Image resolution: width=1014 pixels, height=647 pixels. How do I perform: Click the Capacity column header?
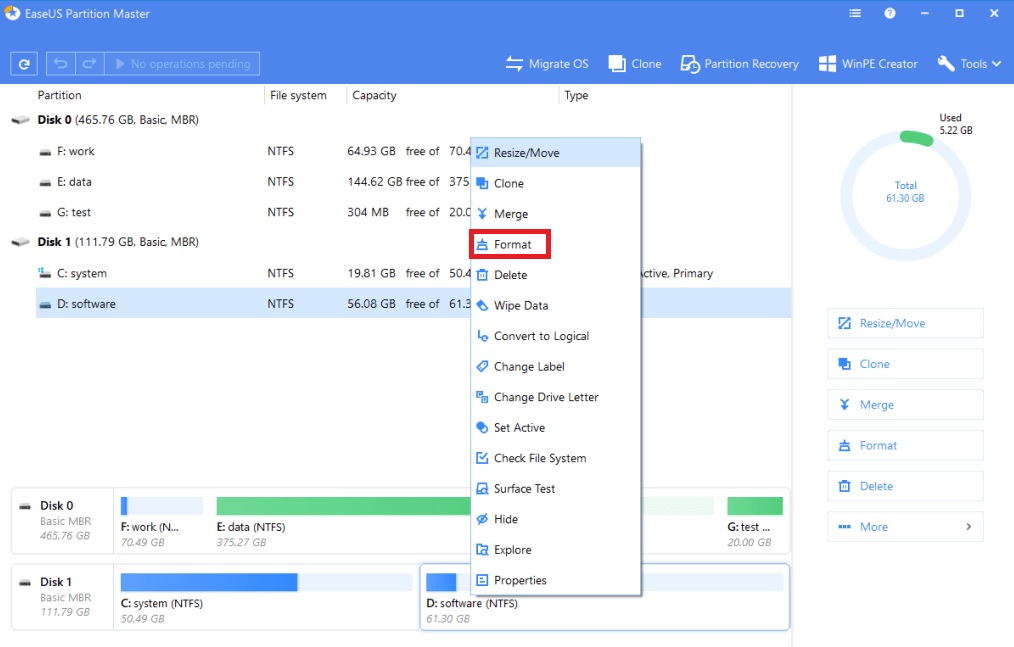pos(375,96)
